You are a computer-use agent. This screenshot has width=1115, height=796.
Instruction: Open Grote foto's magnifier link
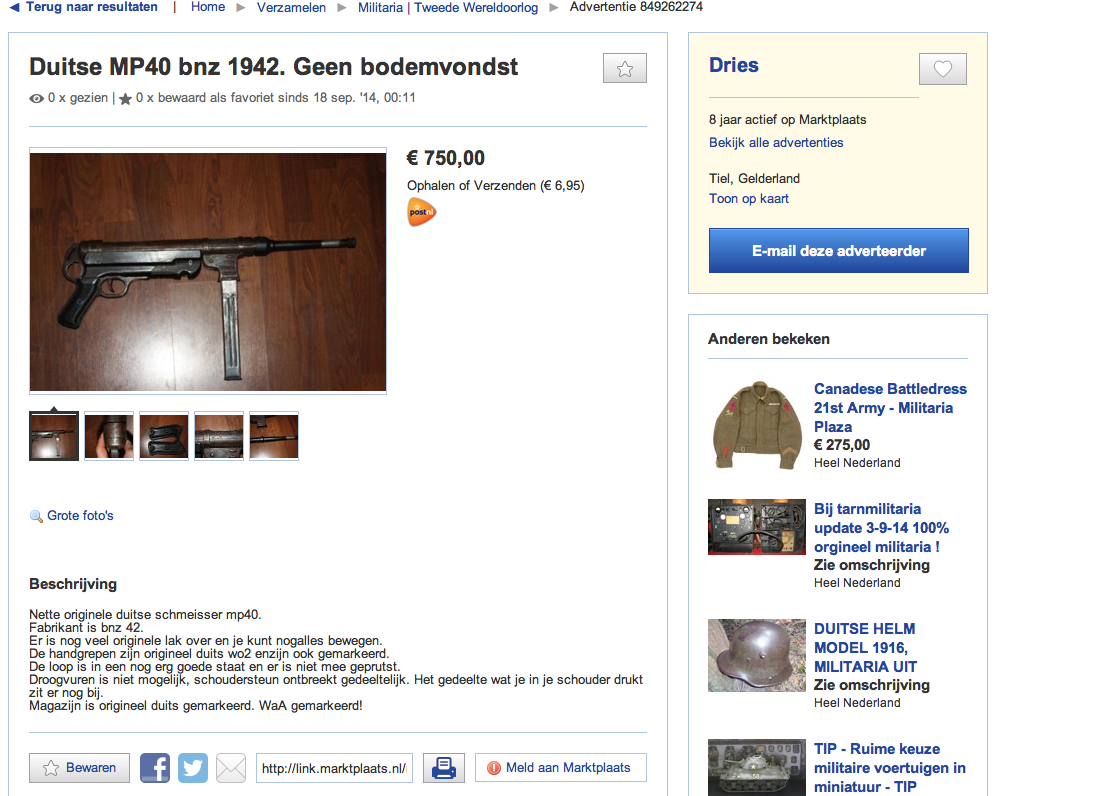click(72, 516)
